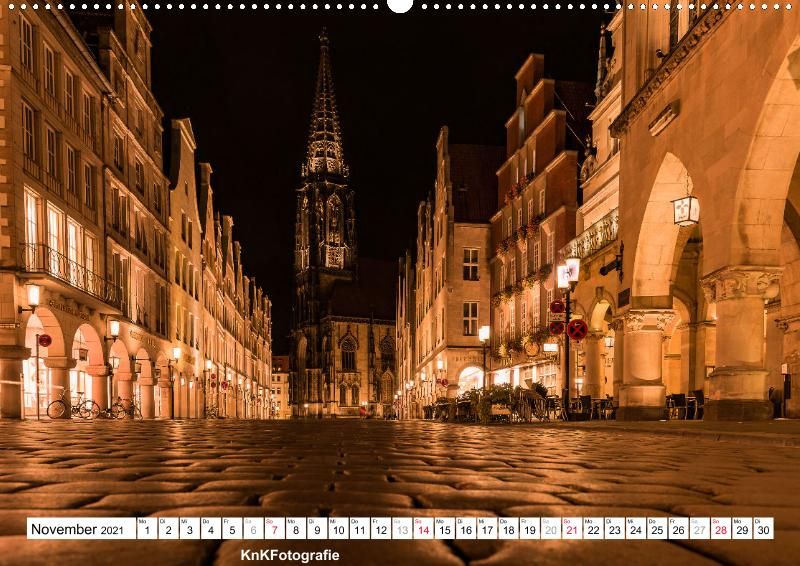Pick day 2 in the calendar strip
Image resolution: width=800 pixels, height=566 pixels.
[x=168, y=528]
